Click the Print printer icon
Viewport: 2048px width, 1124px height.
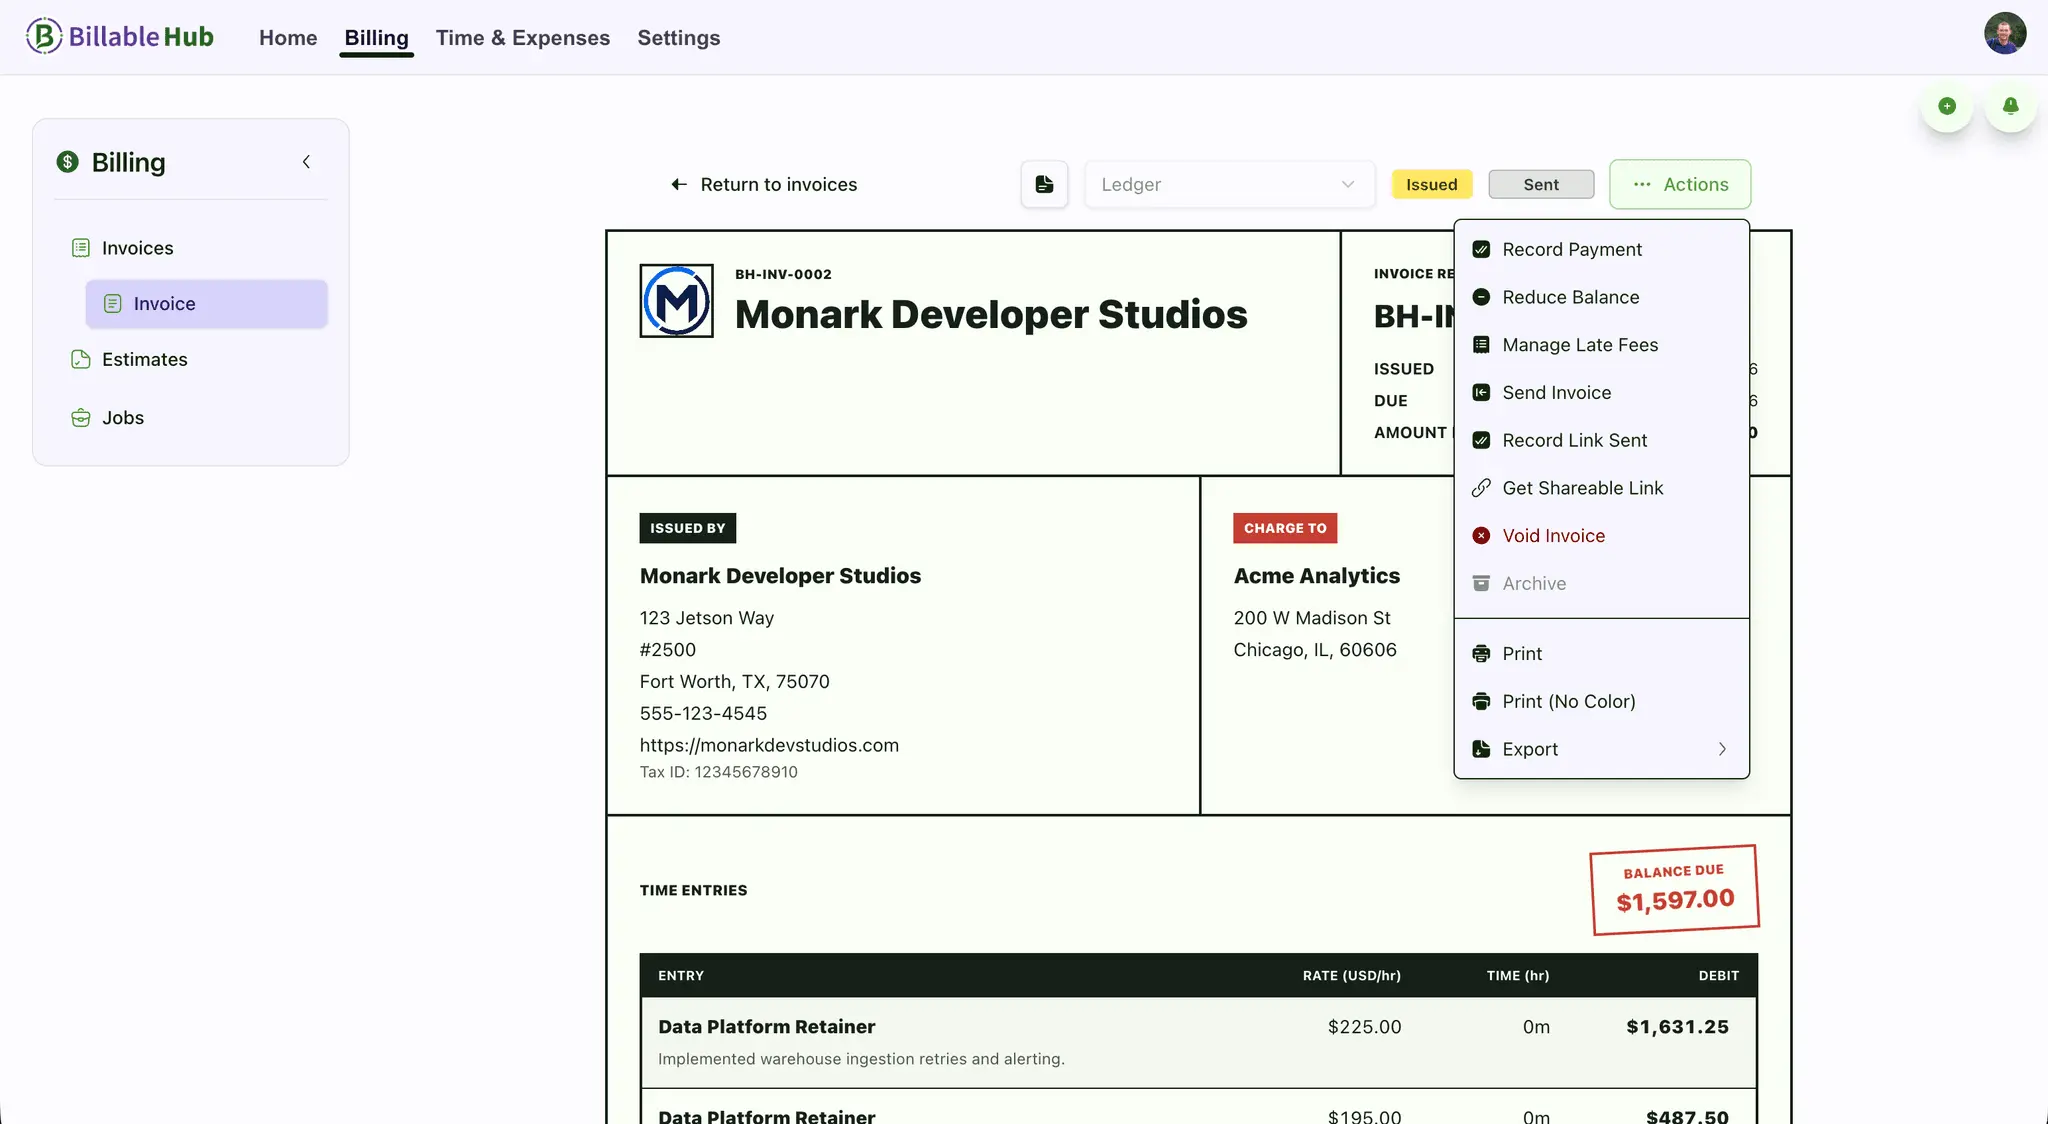[1481, 654]
